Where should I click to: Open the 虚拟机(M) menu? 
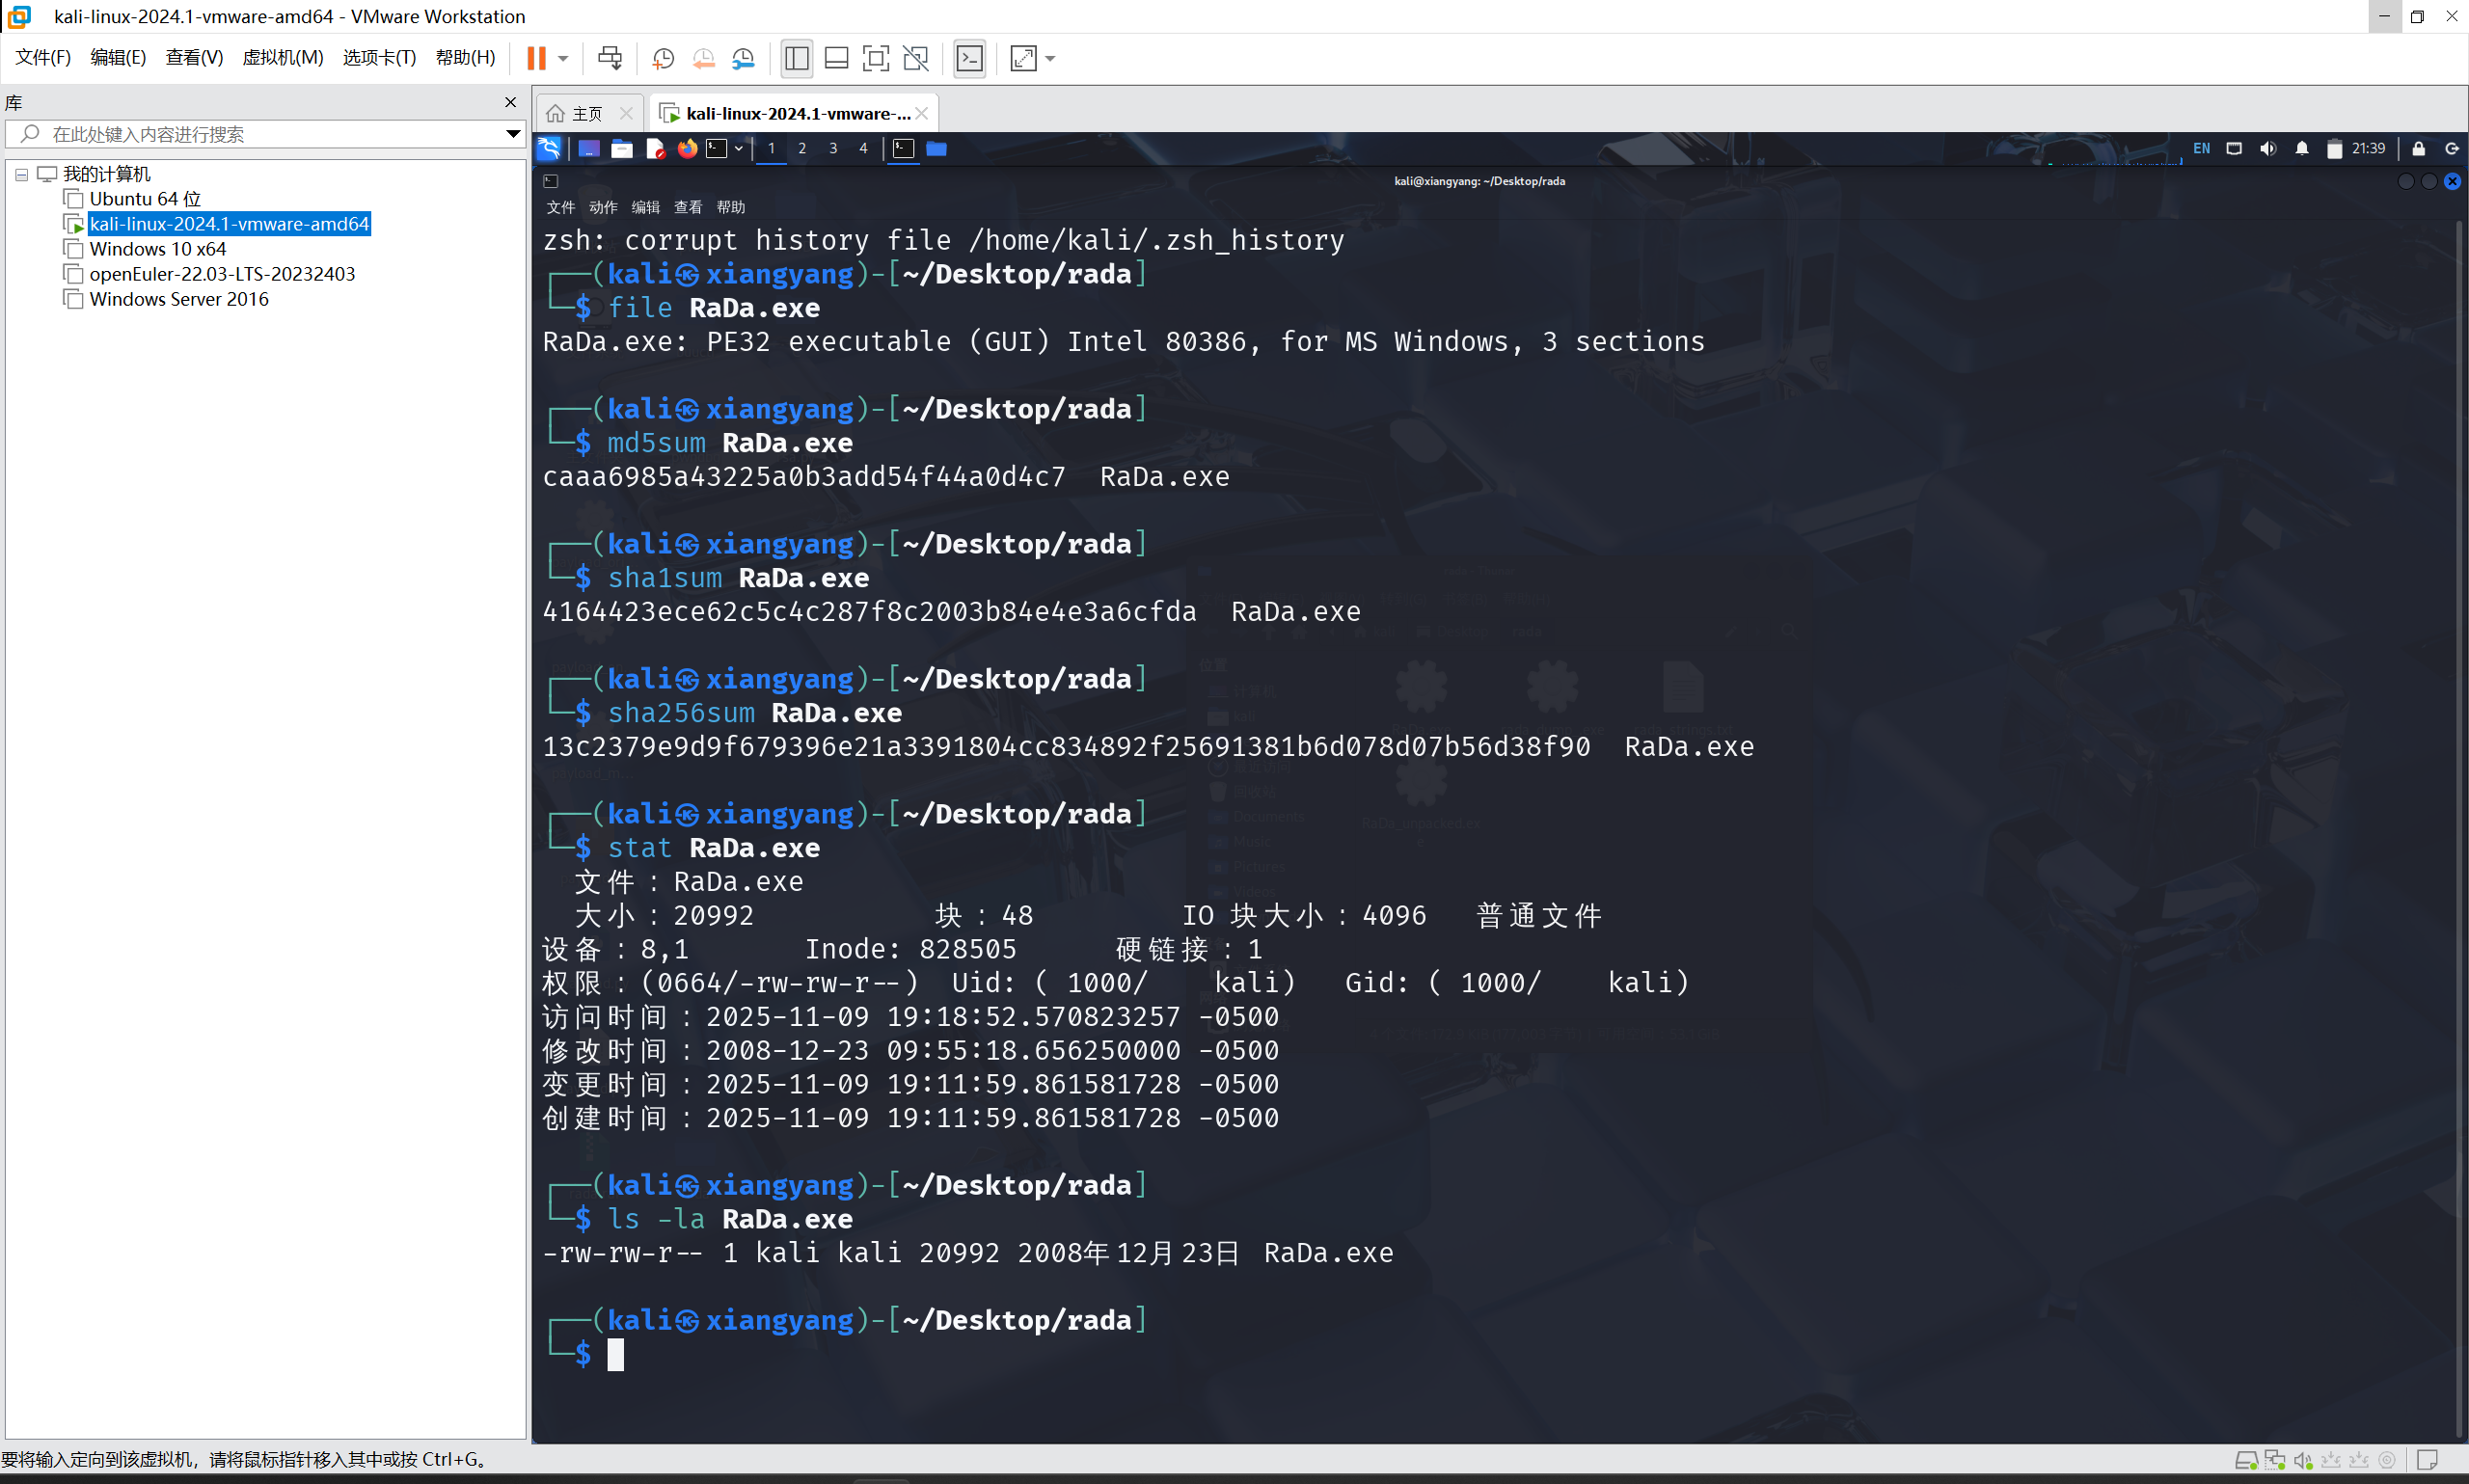(282, 58)
